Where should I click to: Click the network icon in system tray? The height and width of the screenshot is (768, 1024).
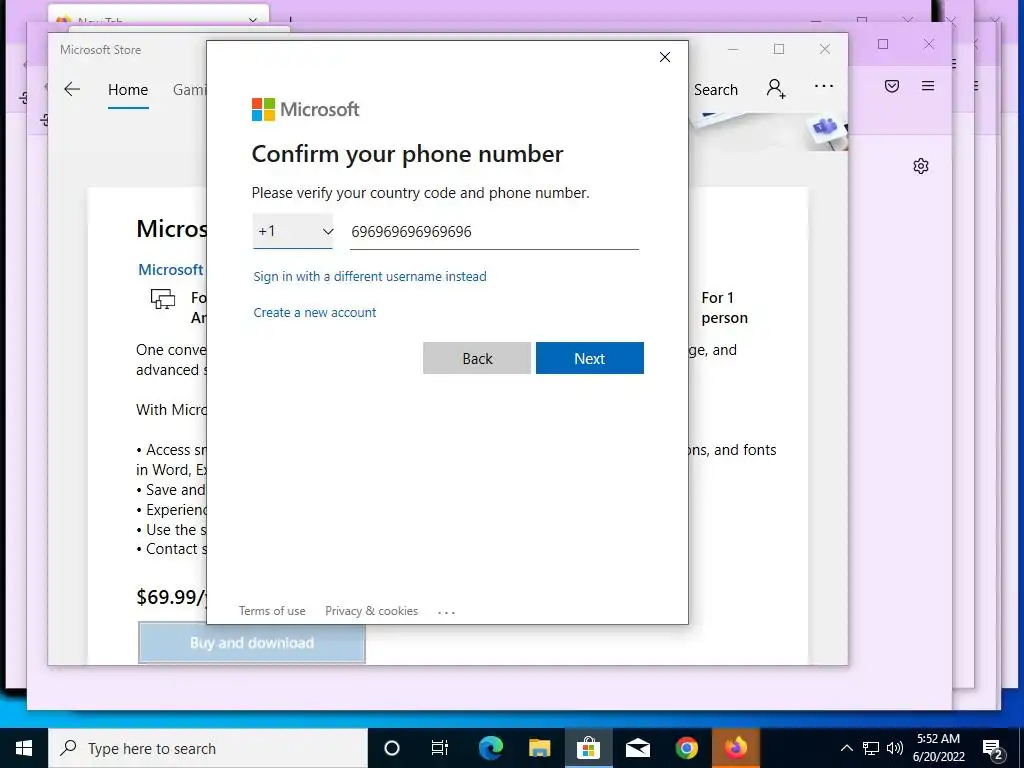point(871,748)
